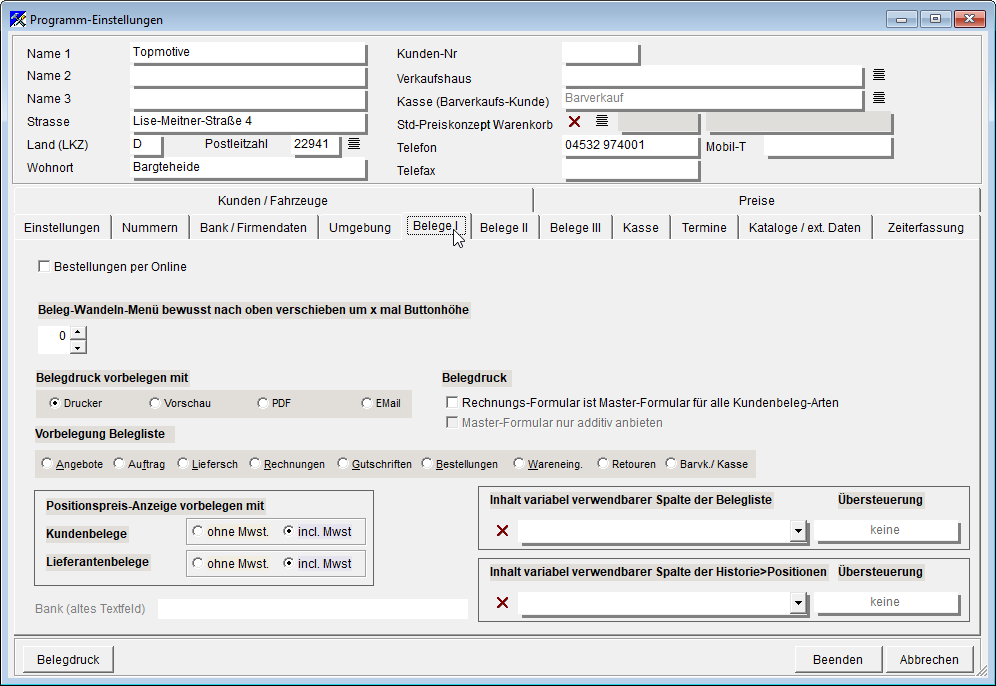
Task: Select Vorschau for Belegdruck default
Action: tap(154, 403)
